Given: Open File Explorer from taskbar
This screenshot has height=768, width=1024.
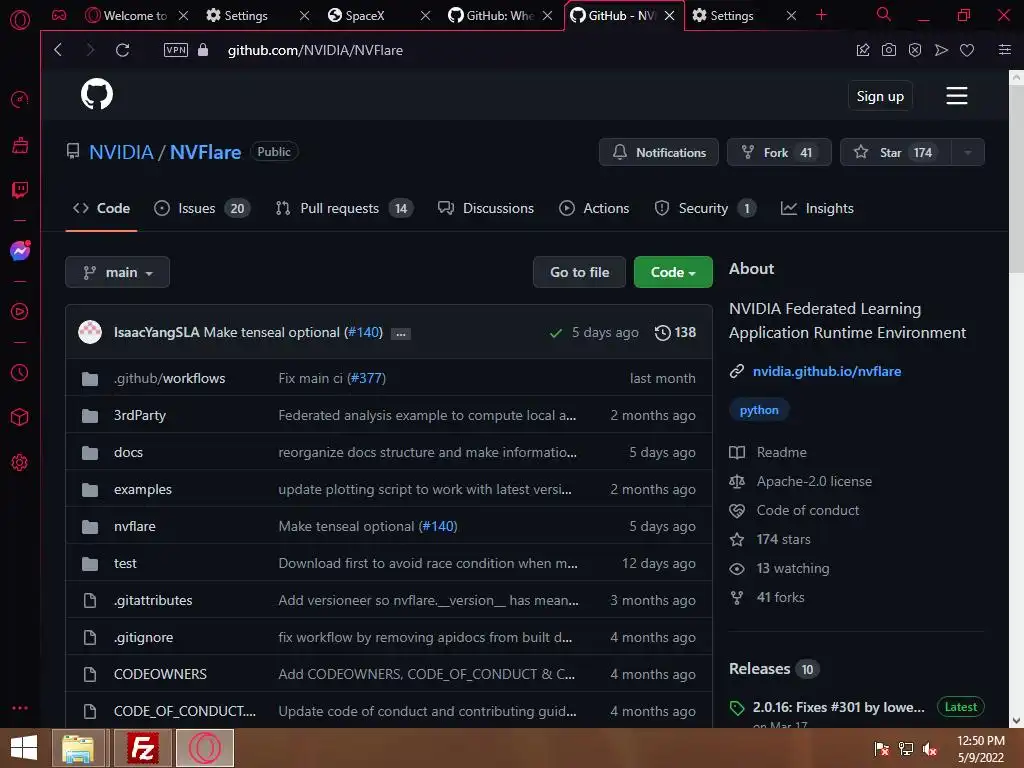Looking at the screenshot, I should (78, 748).
